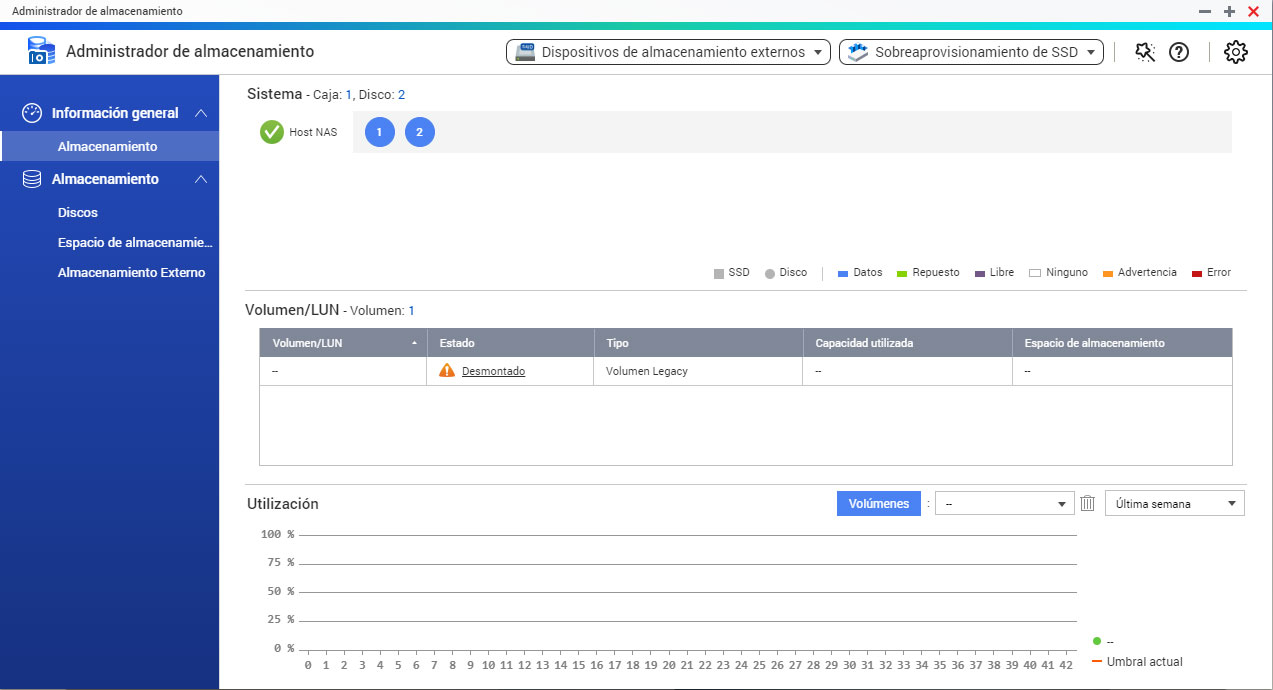Click the trash icon beside volume selector
Image resolution: width=1273 pixels, height=690 pixels.
[x=1088, y=503]
